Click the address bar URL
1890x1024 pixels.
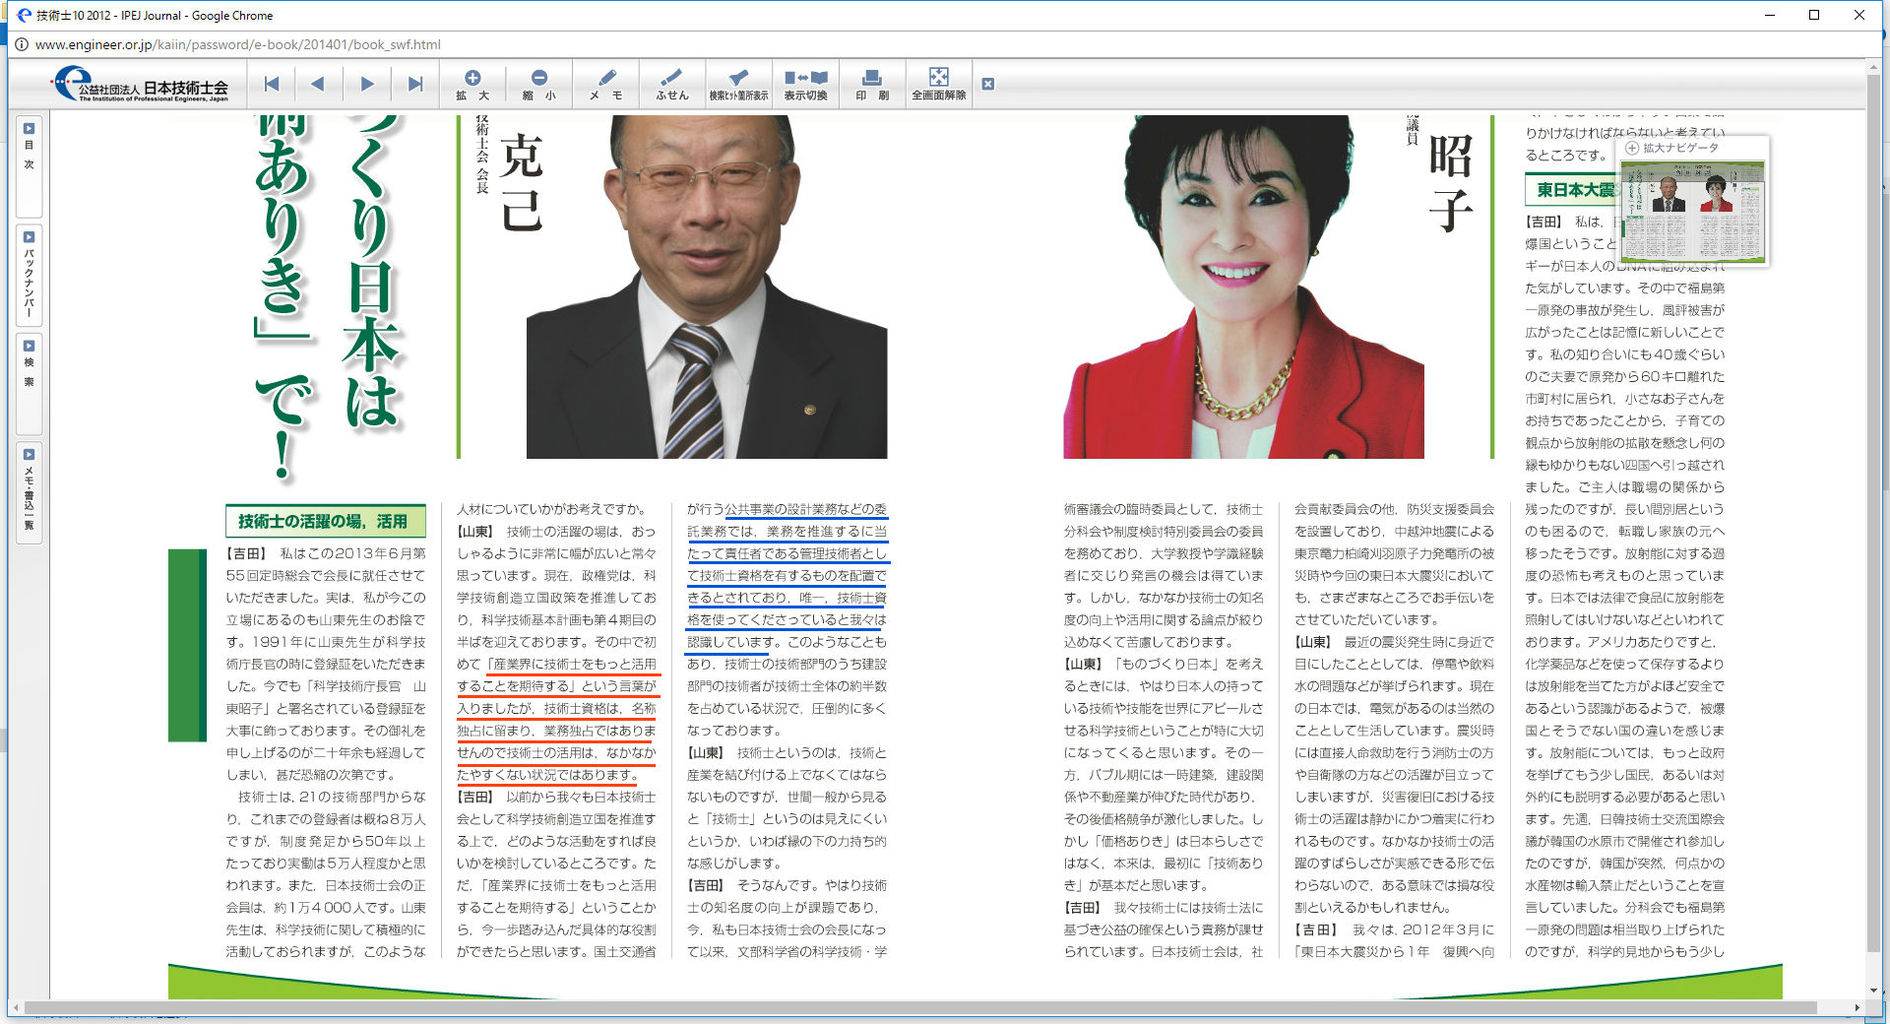[238, 44]
